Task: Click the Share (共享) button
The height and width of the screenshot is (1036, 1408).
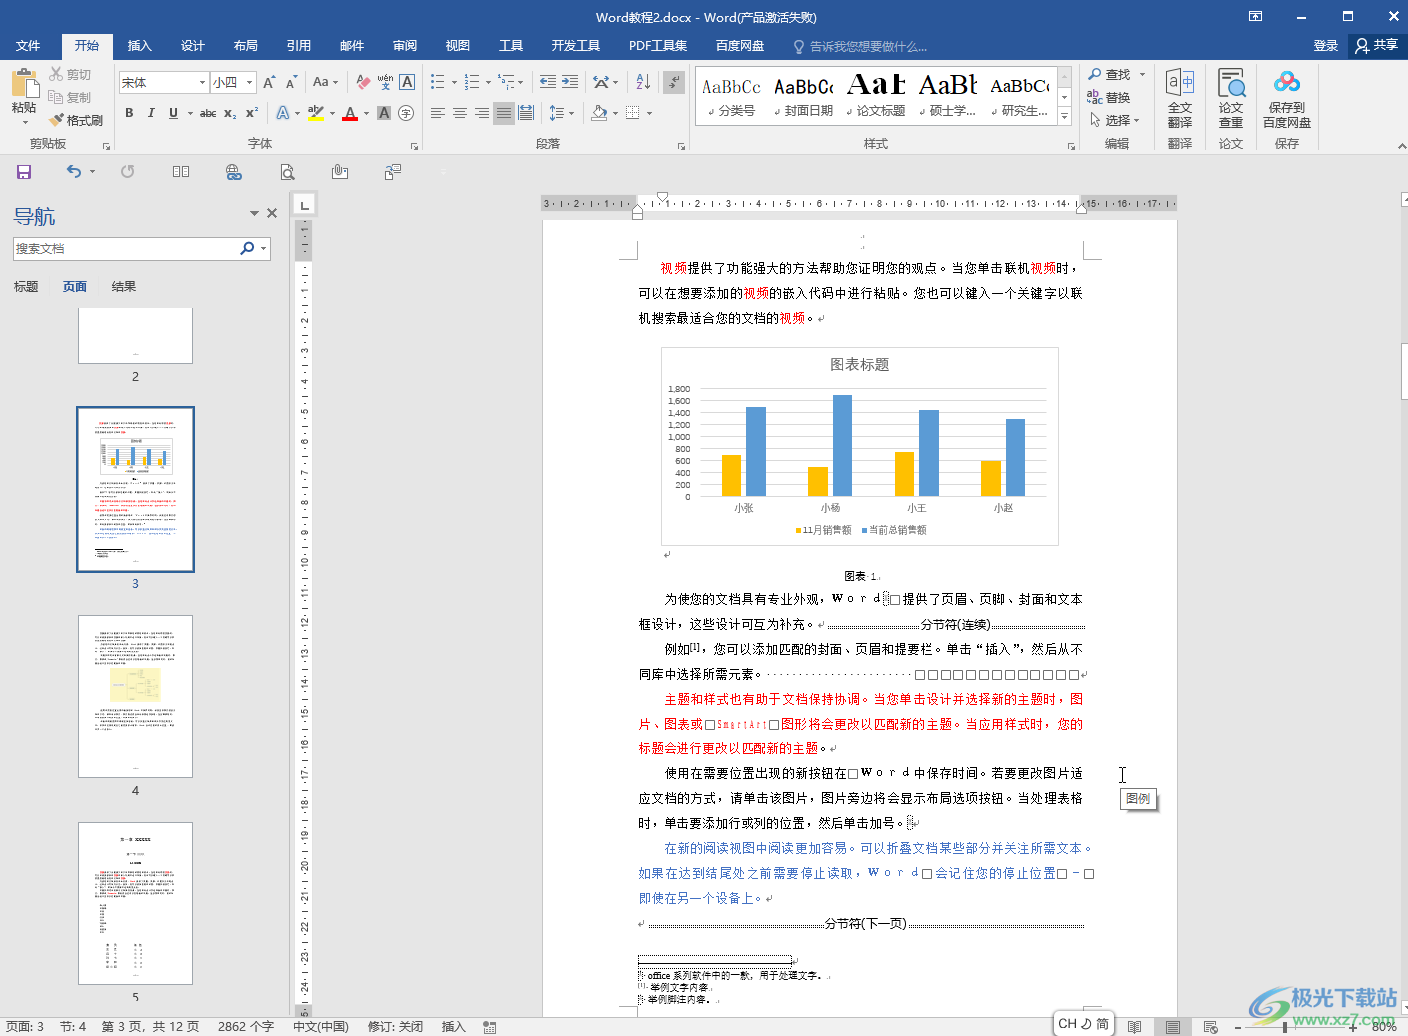Action: coord(1377,45)
